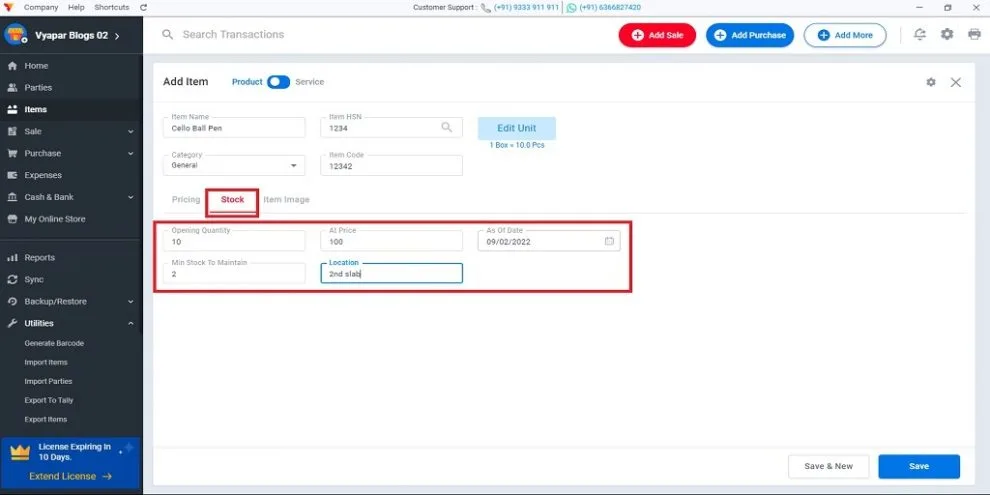Open Import Items utility

coord(46,362)
